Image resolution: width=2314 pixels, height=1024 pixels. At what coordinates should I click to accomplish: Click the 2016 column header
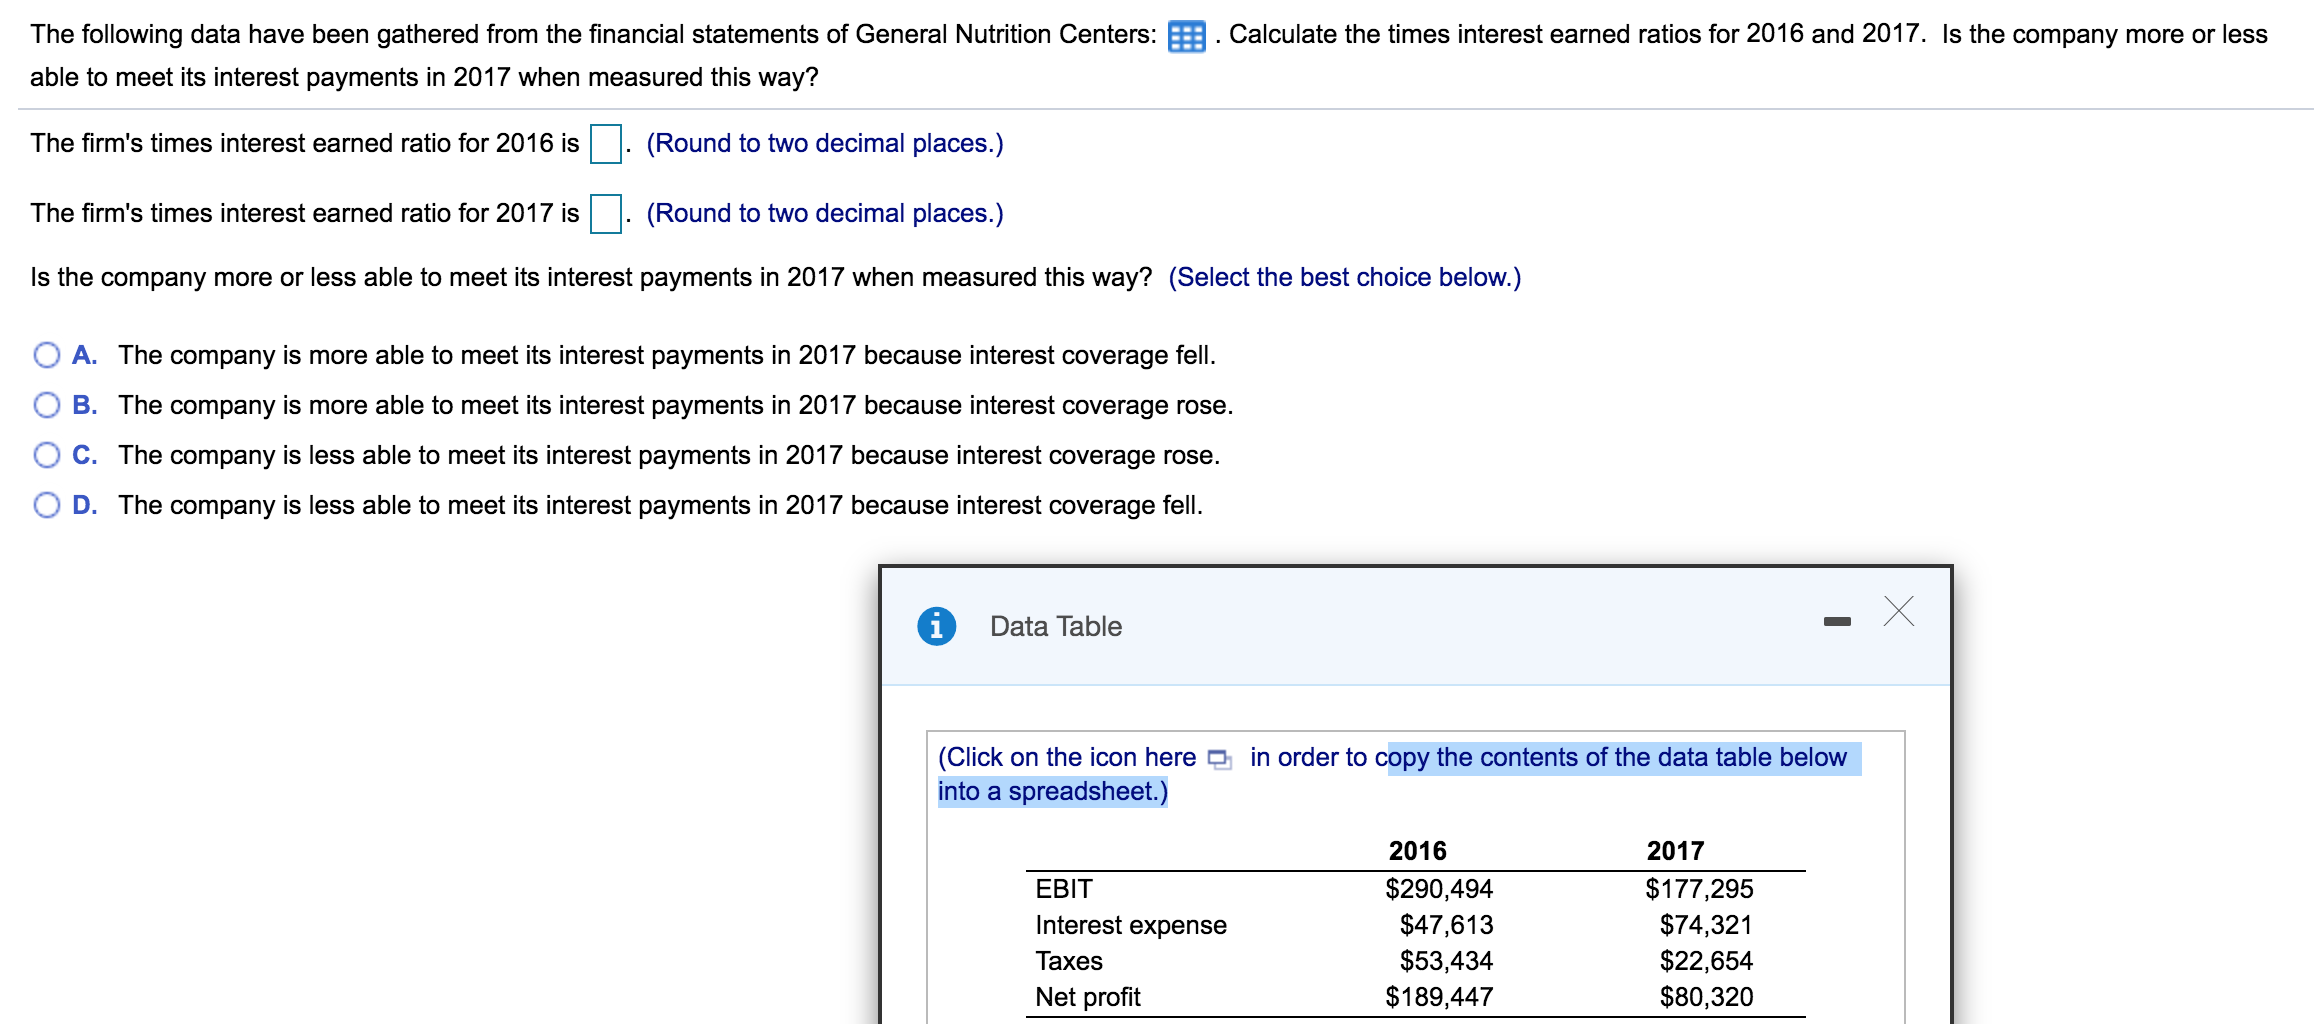1417,851
